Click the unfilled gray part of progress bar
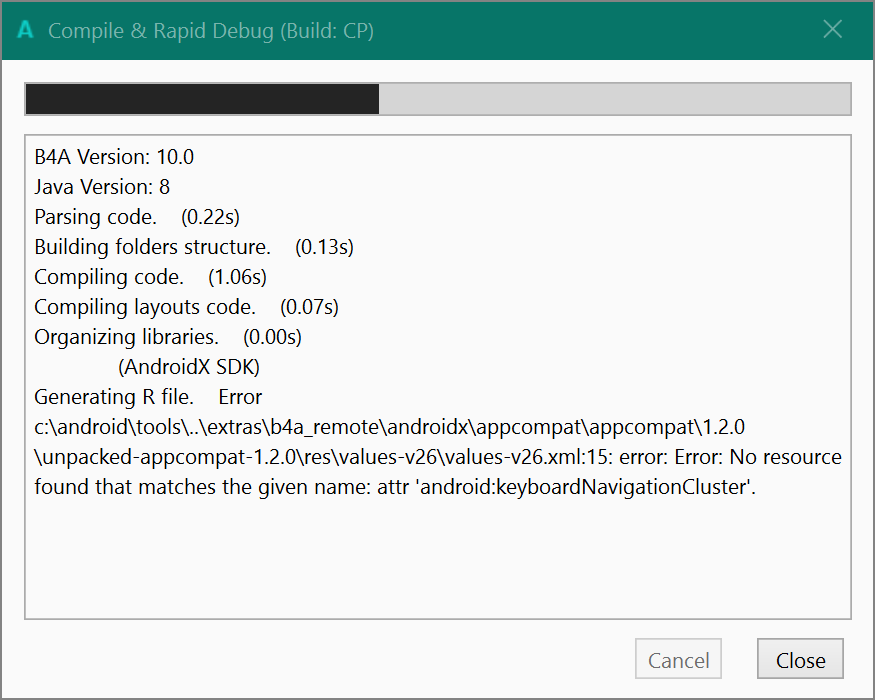 click(x=614, y=99)
